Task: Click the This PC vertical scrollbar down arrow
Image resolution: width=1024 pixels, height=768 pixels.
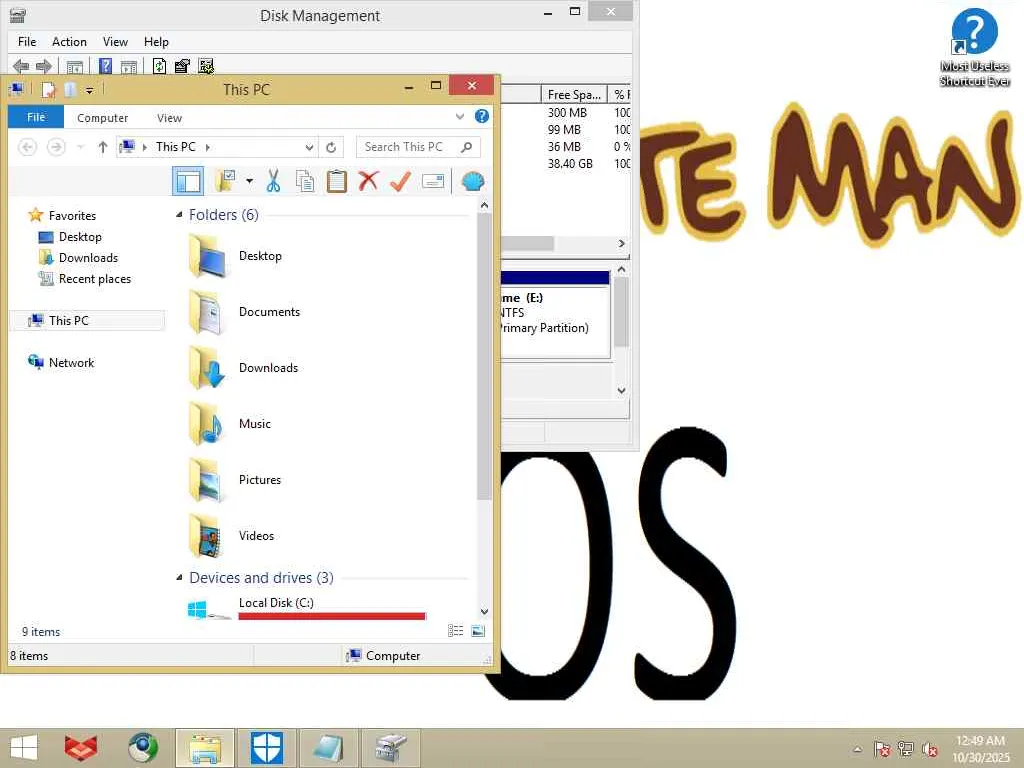Action: [484, 612]
